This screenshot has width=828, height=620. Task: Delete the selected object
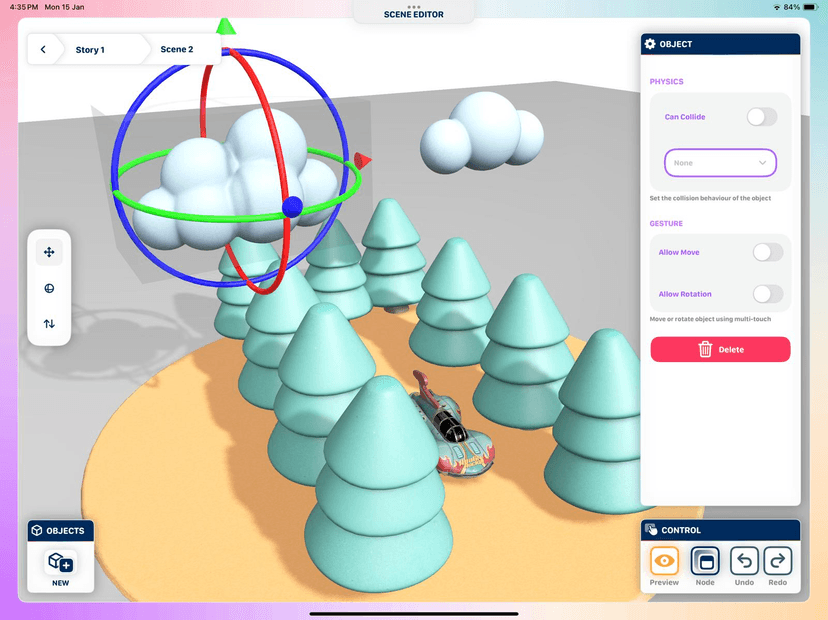tap(720, 349)
